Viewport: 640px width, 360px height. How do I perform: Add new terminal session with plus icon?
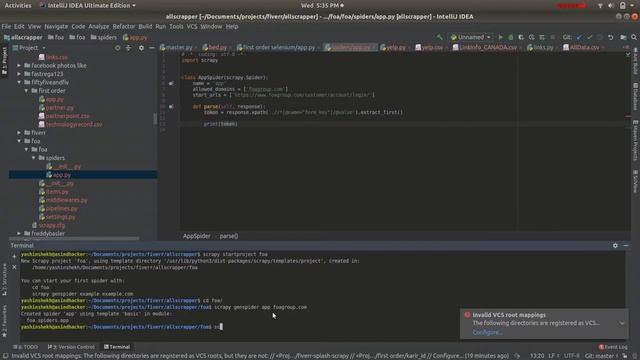[14, 257]
